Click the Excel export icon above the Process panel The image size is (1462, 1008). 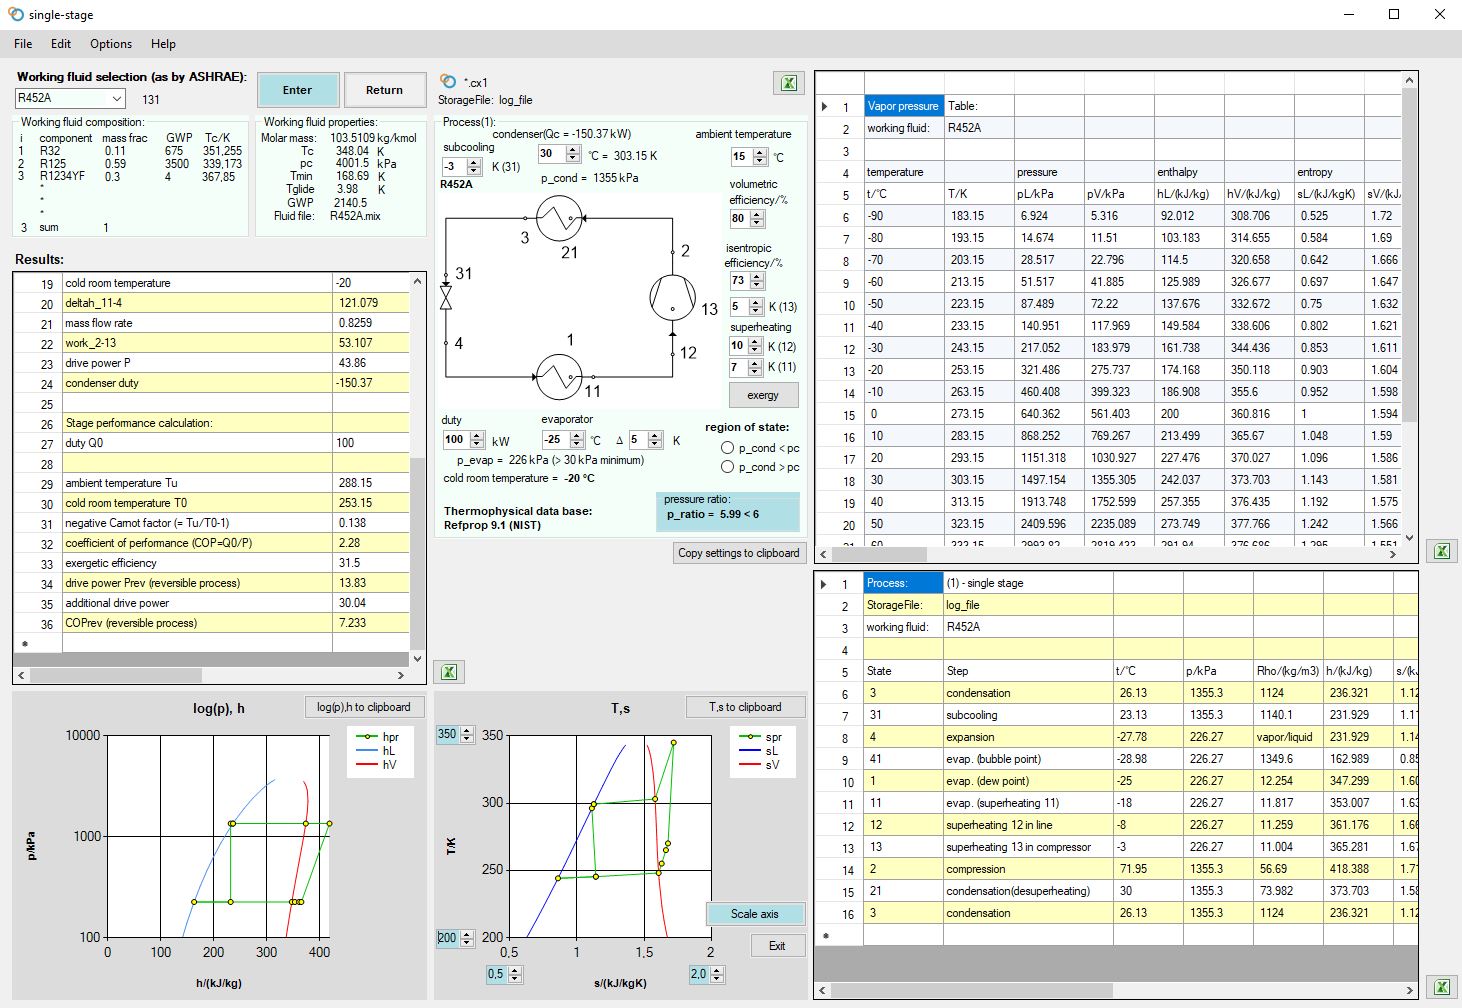789,83
